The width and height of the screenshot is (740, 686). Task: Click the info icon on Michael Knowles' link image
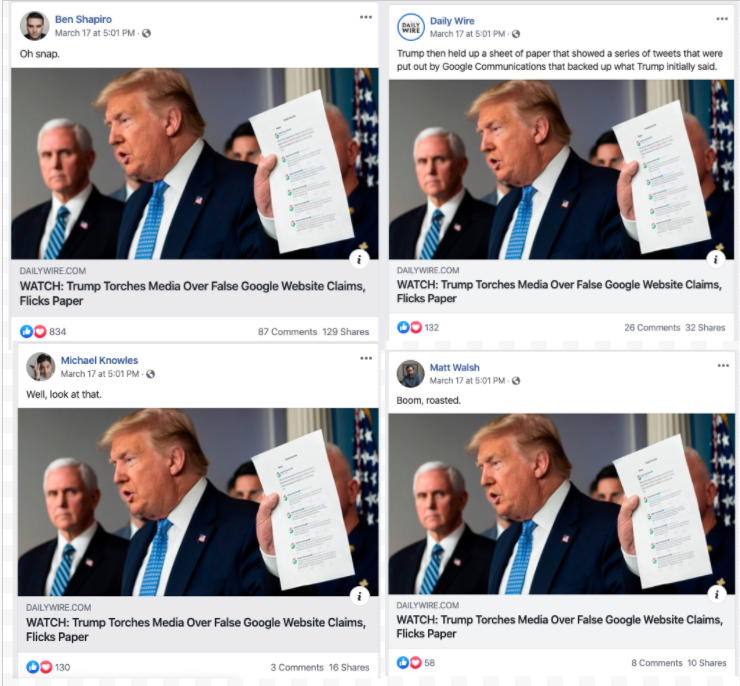(x=360, y=596)
